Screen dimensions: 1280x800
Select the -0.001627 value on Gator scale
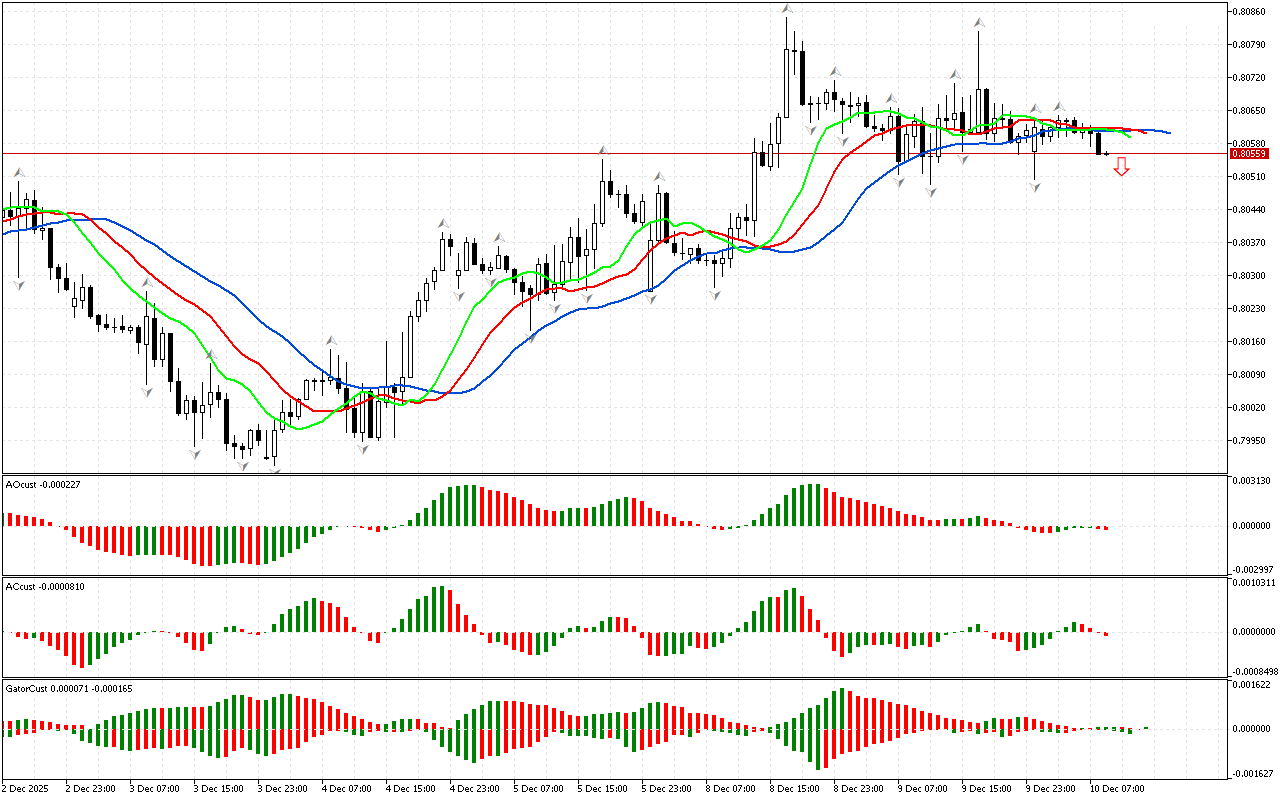pyautogui.click(x=1253, y=773)
